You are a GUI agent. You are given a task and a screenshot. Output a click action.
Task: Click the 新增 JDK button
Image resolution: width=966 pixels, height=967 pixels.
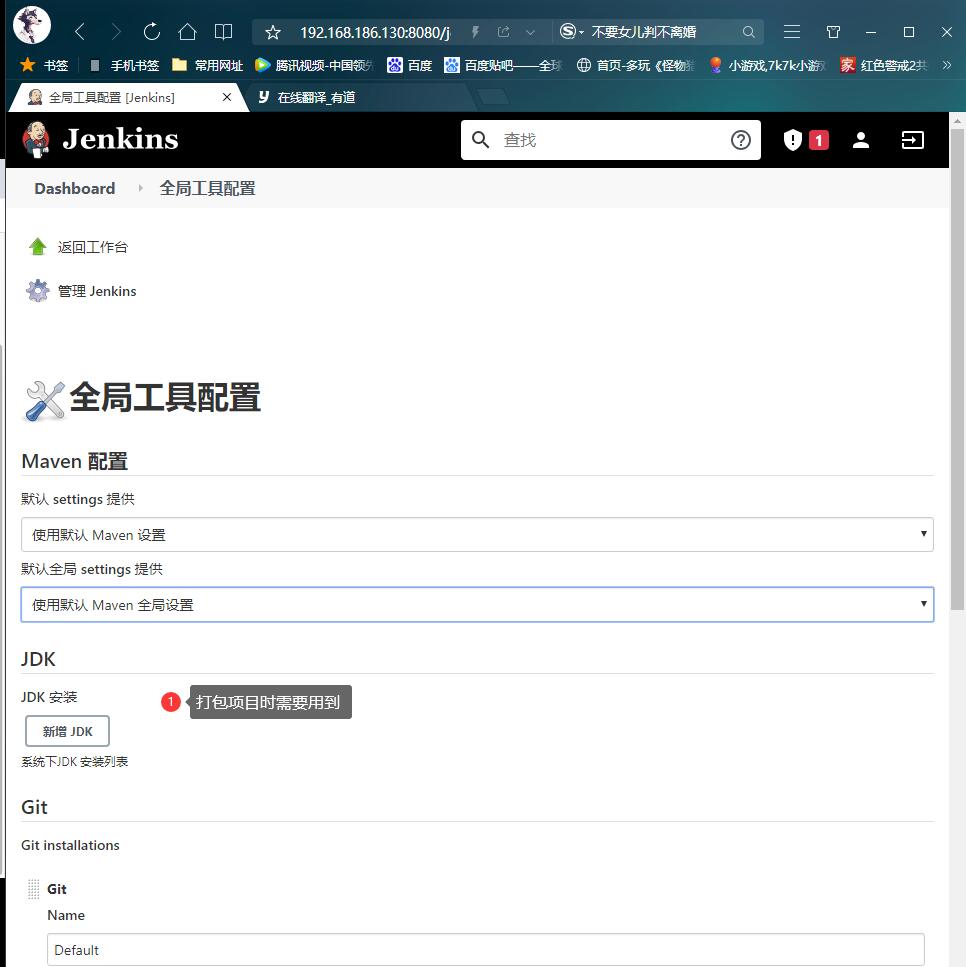pos(67,731)
